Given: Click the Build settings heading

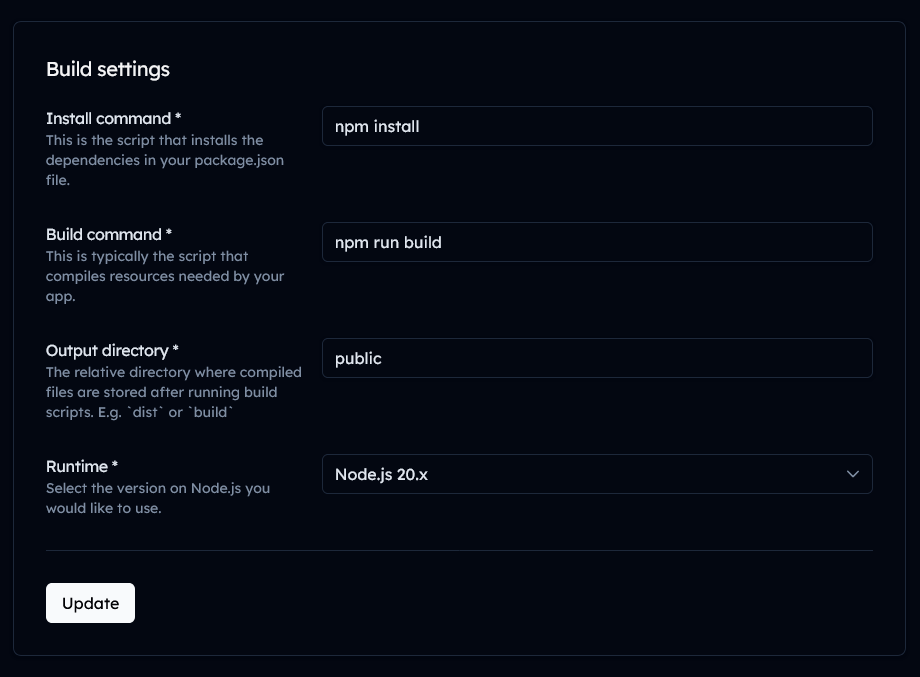Looking at the screenshot, I should click(107, 69).
